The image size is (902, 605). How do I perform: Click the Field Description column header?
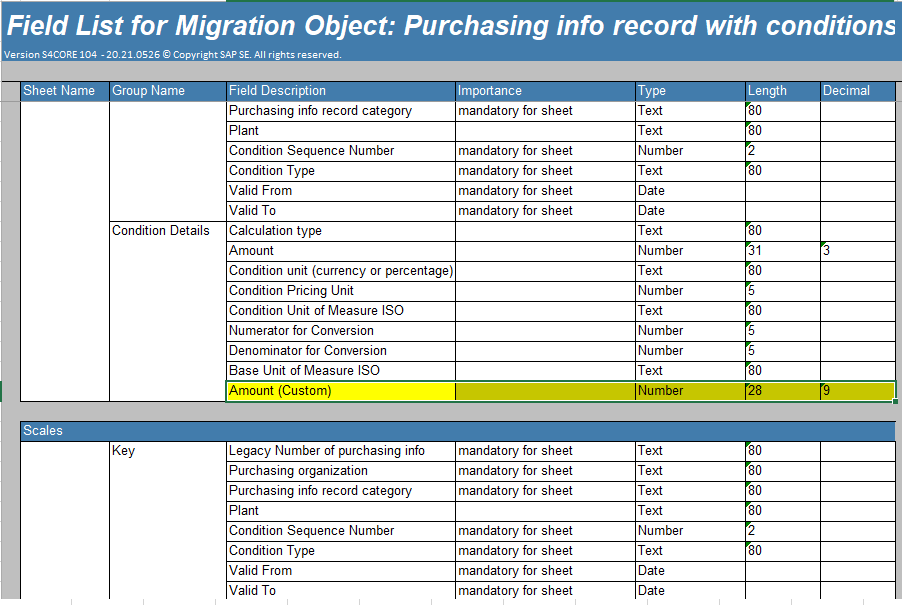point(341,91)
